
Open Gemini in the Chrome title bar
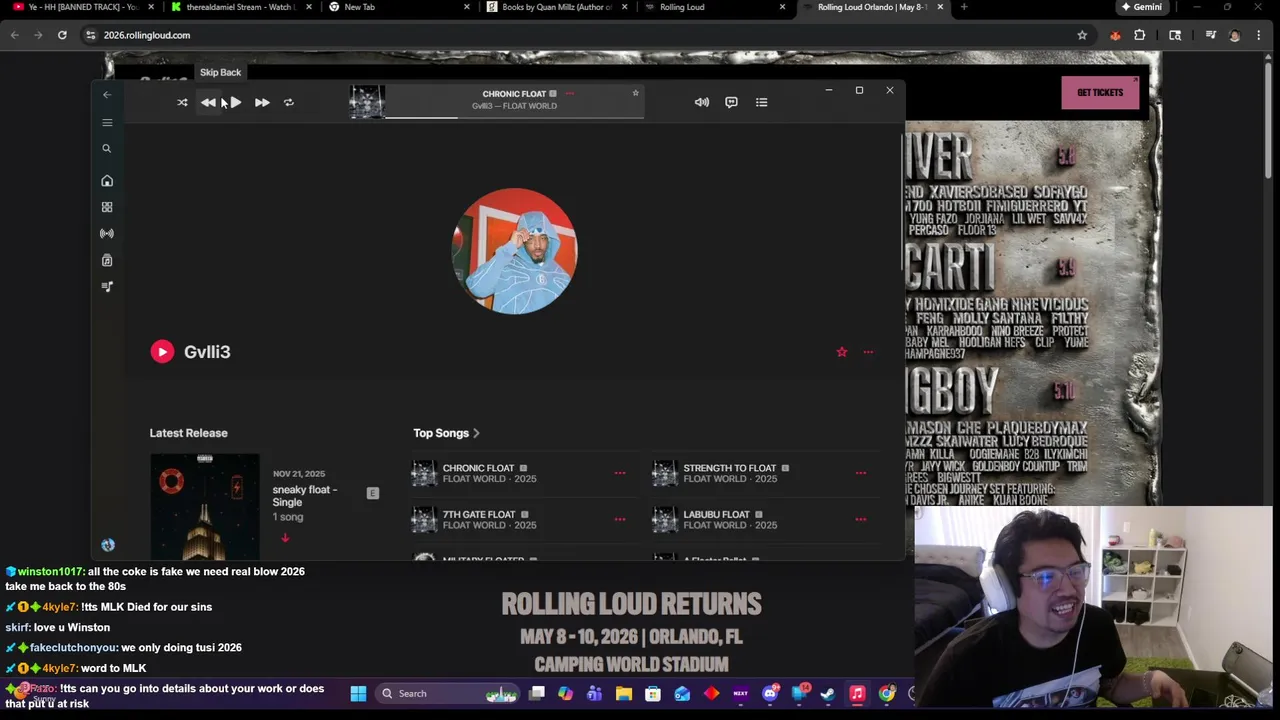(1142, 7)
